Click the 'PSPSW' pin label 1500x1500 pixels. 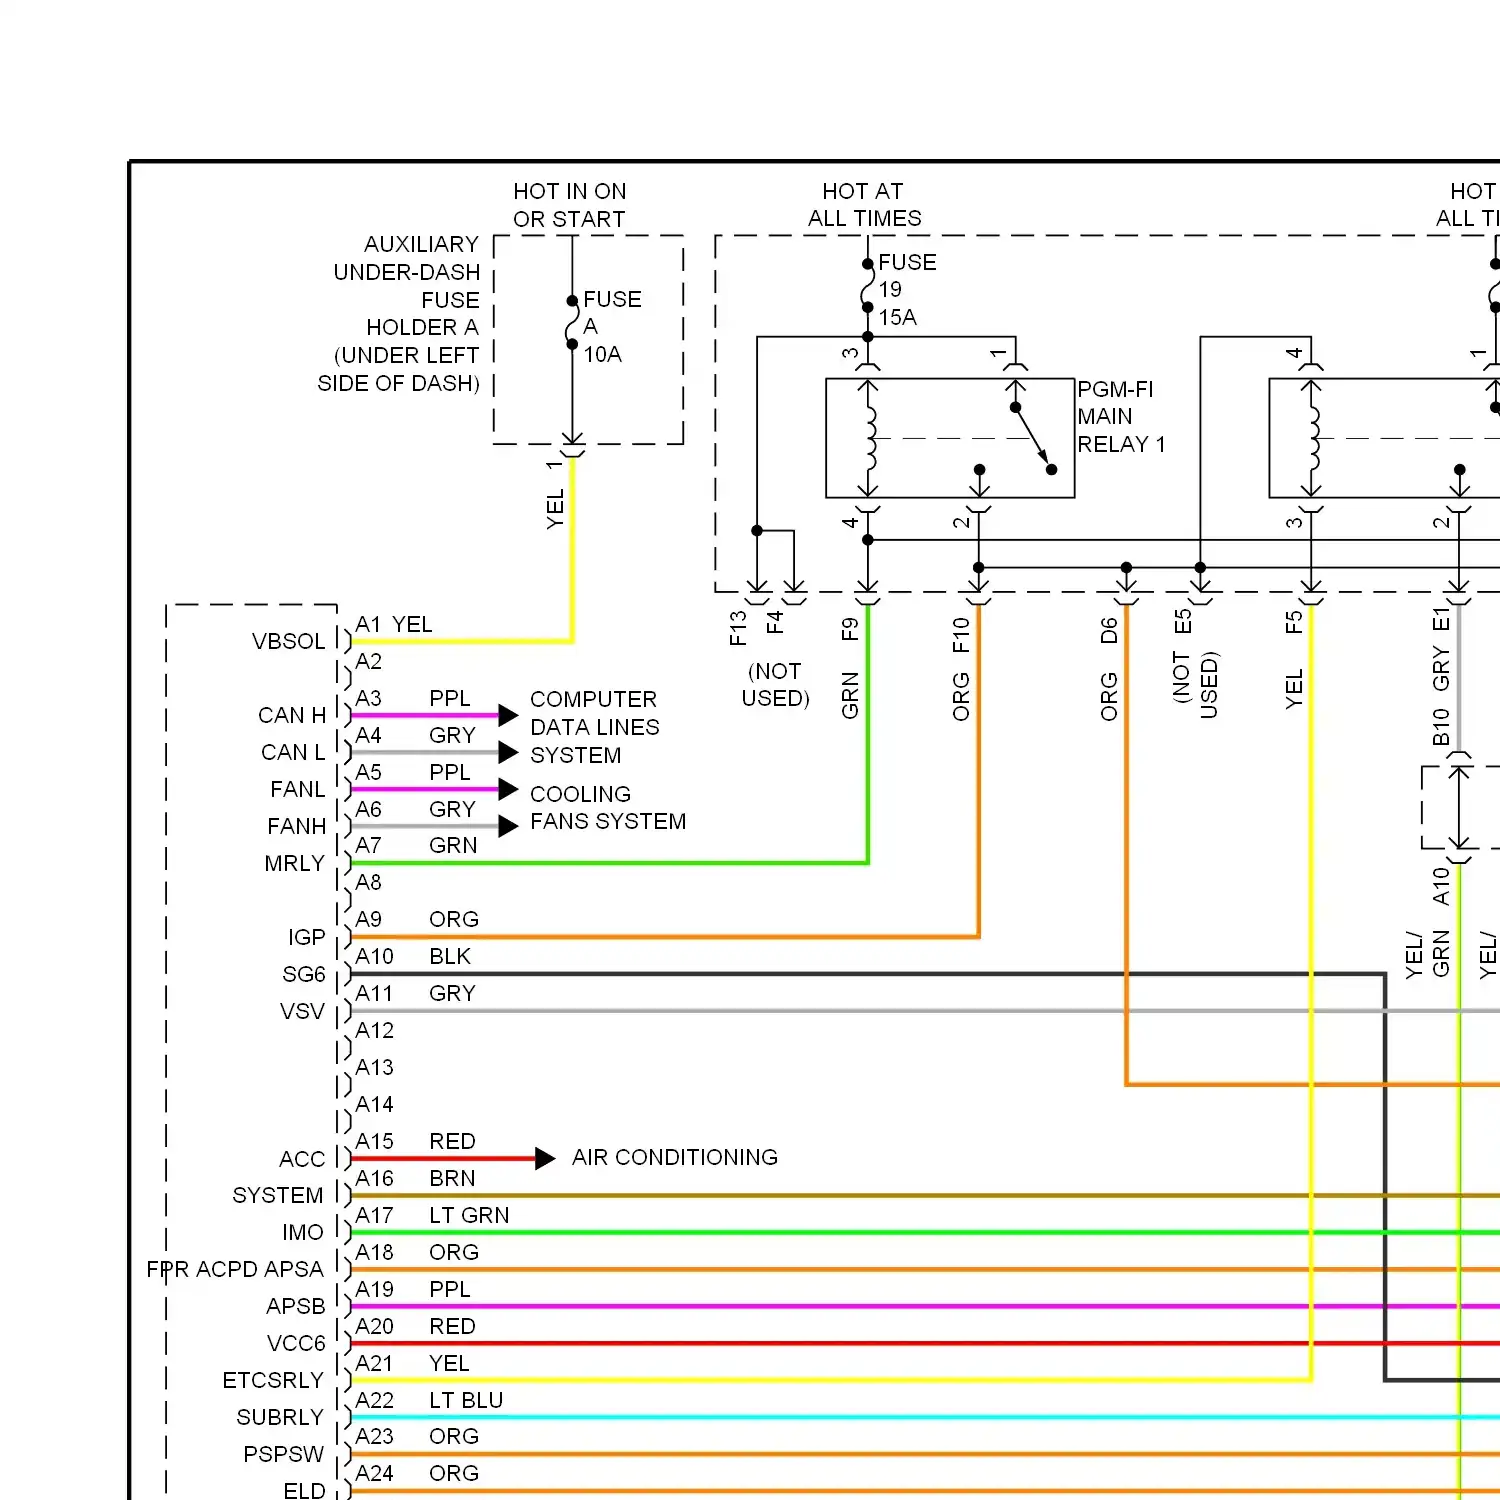click(284, 1455)
